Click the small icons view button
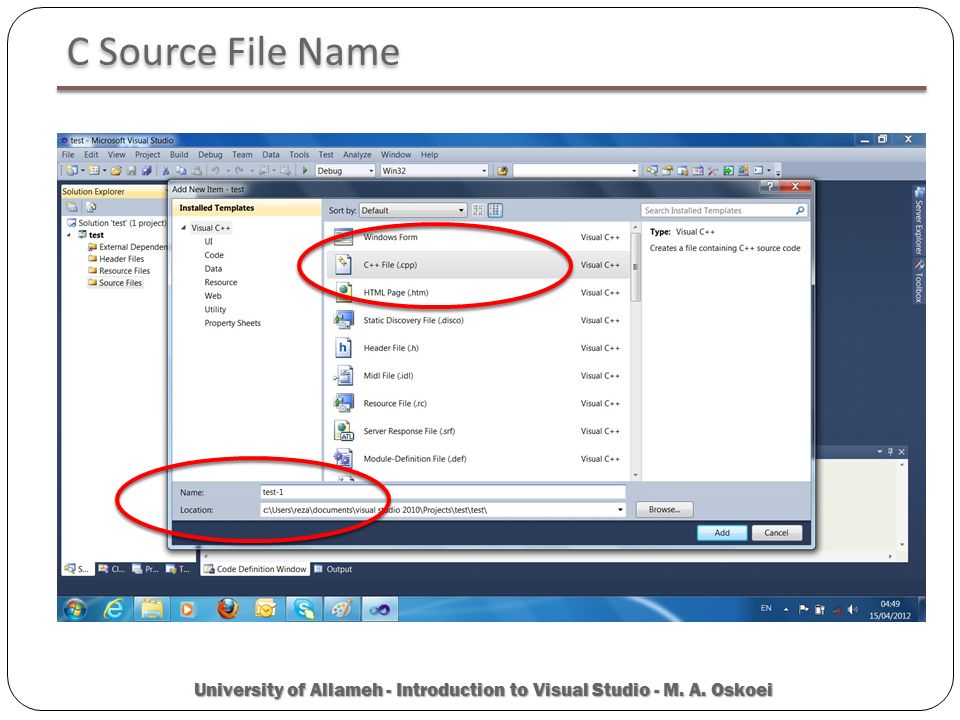This screenshot has height=720, width=960. [x=478, y=211]
